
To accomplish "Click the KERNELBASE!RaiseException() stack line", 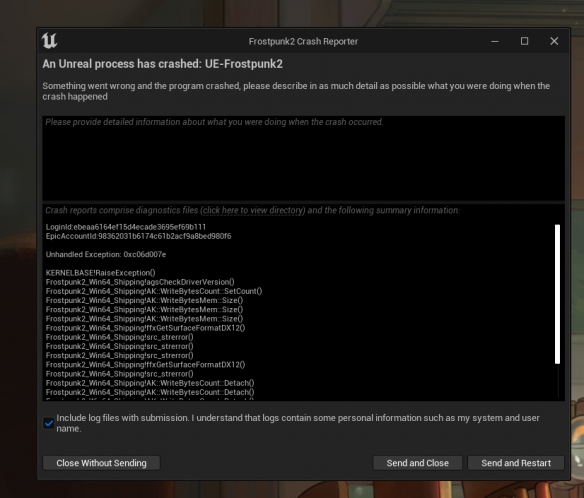I will coord(100,273).
